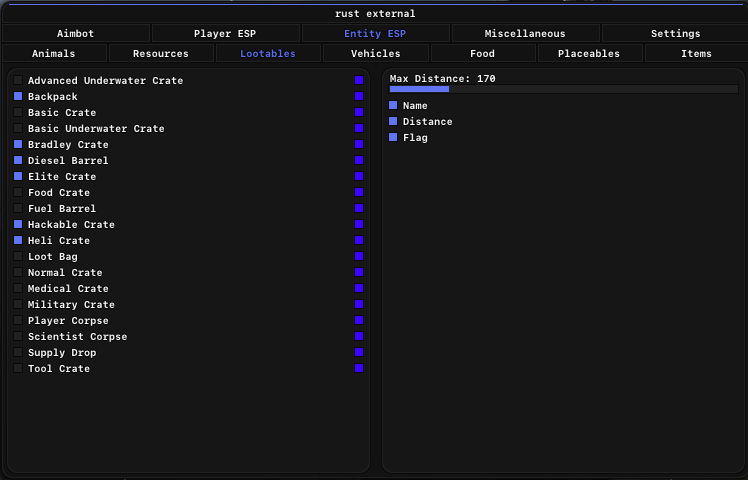Turn off the Diesel Barrel checkbox
The height and width of the screenshot is (480, 748).
tap(18, 160)
